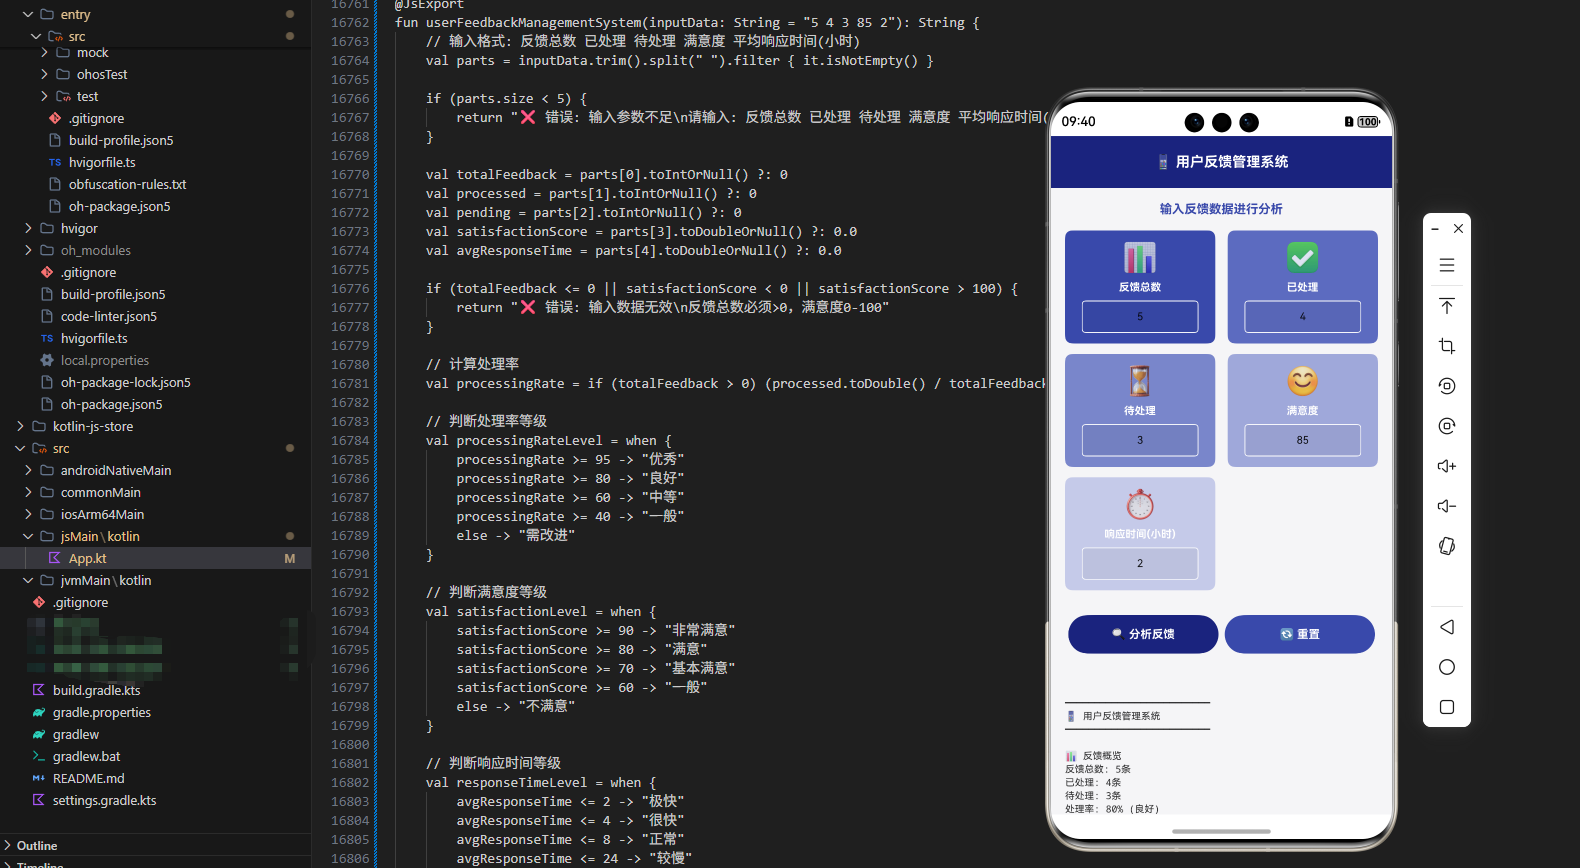1580x868 pixels.
Task: Click the gear icon beside local.properties
Action: pyautogui.click(x=46, y=360)
